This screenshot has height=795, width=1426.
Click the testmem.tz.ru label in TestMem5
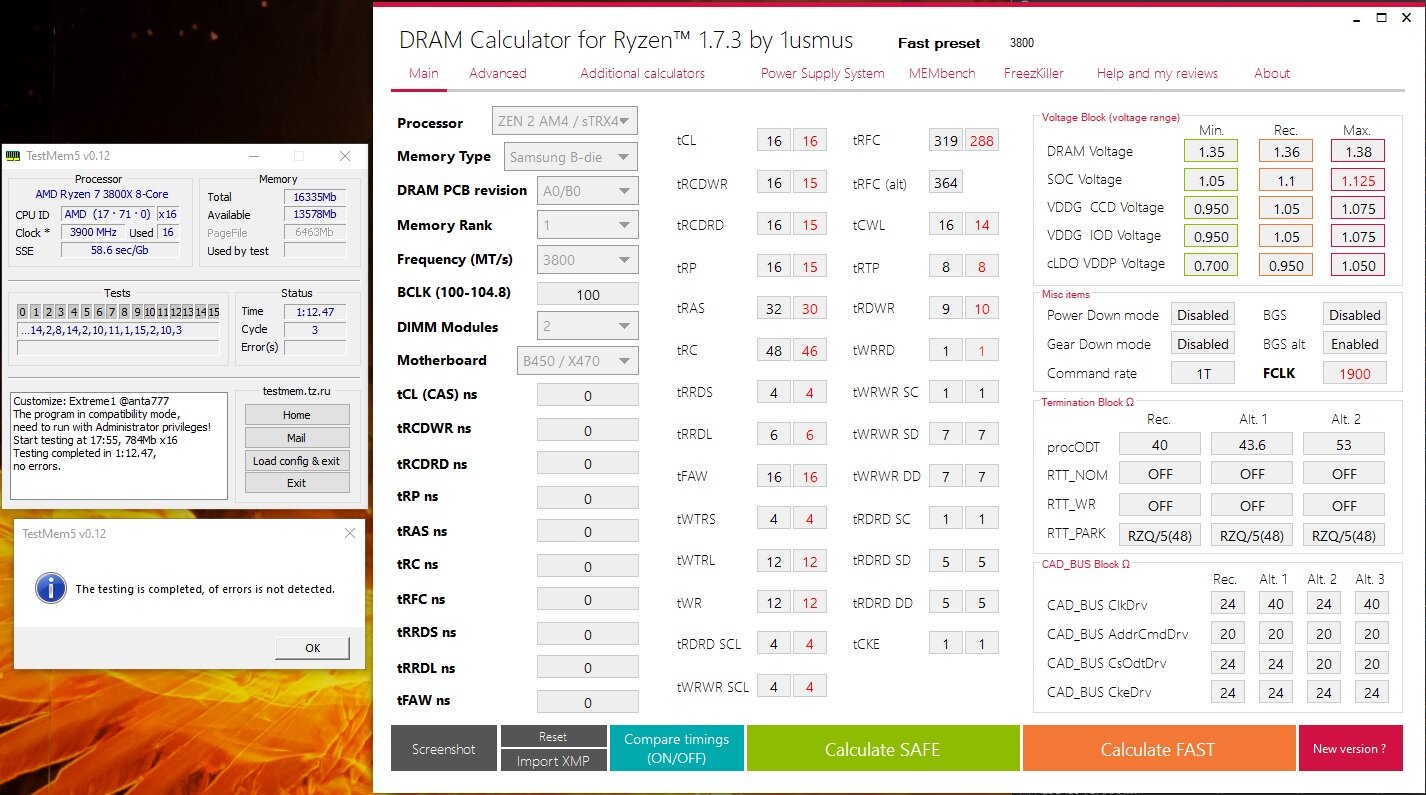tap(296, 393)
